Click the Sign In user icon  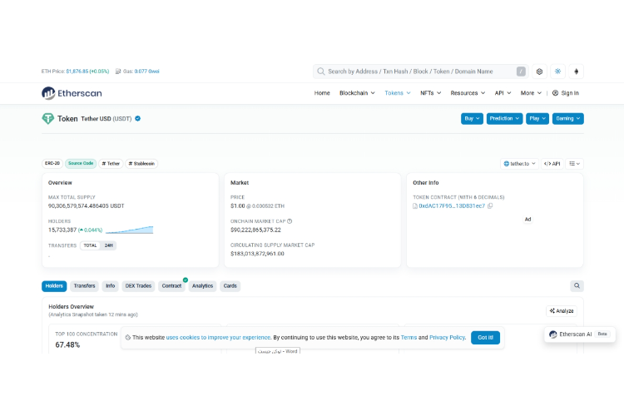pyautogui.click(x=555, y=93)
